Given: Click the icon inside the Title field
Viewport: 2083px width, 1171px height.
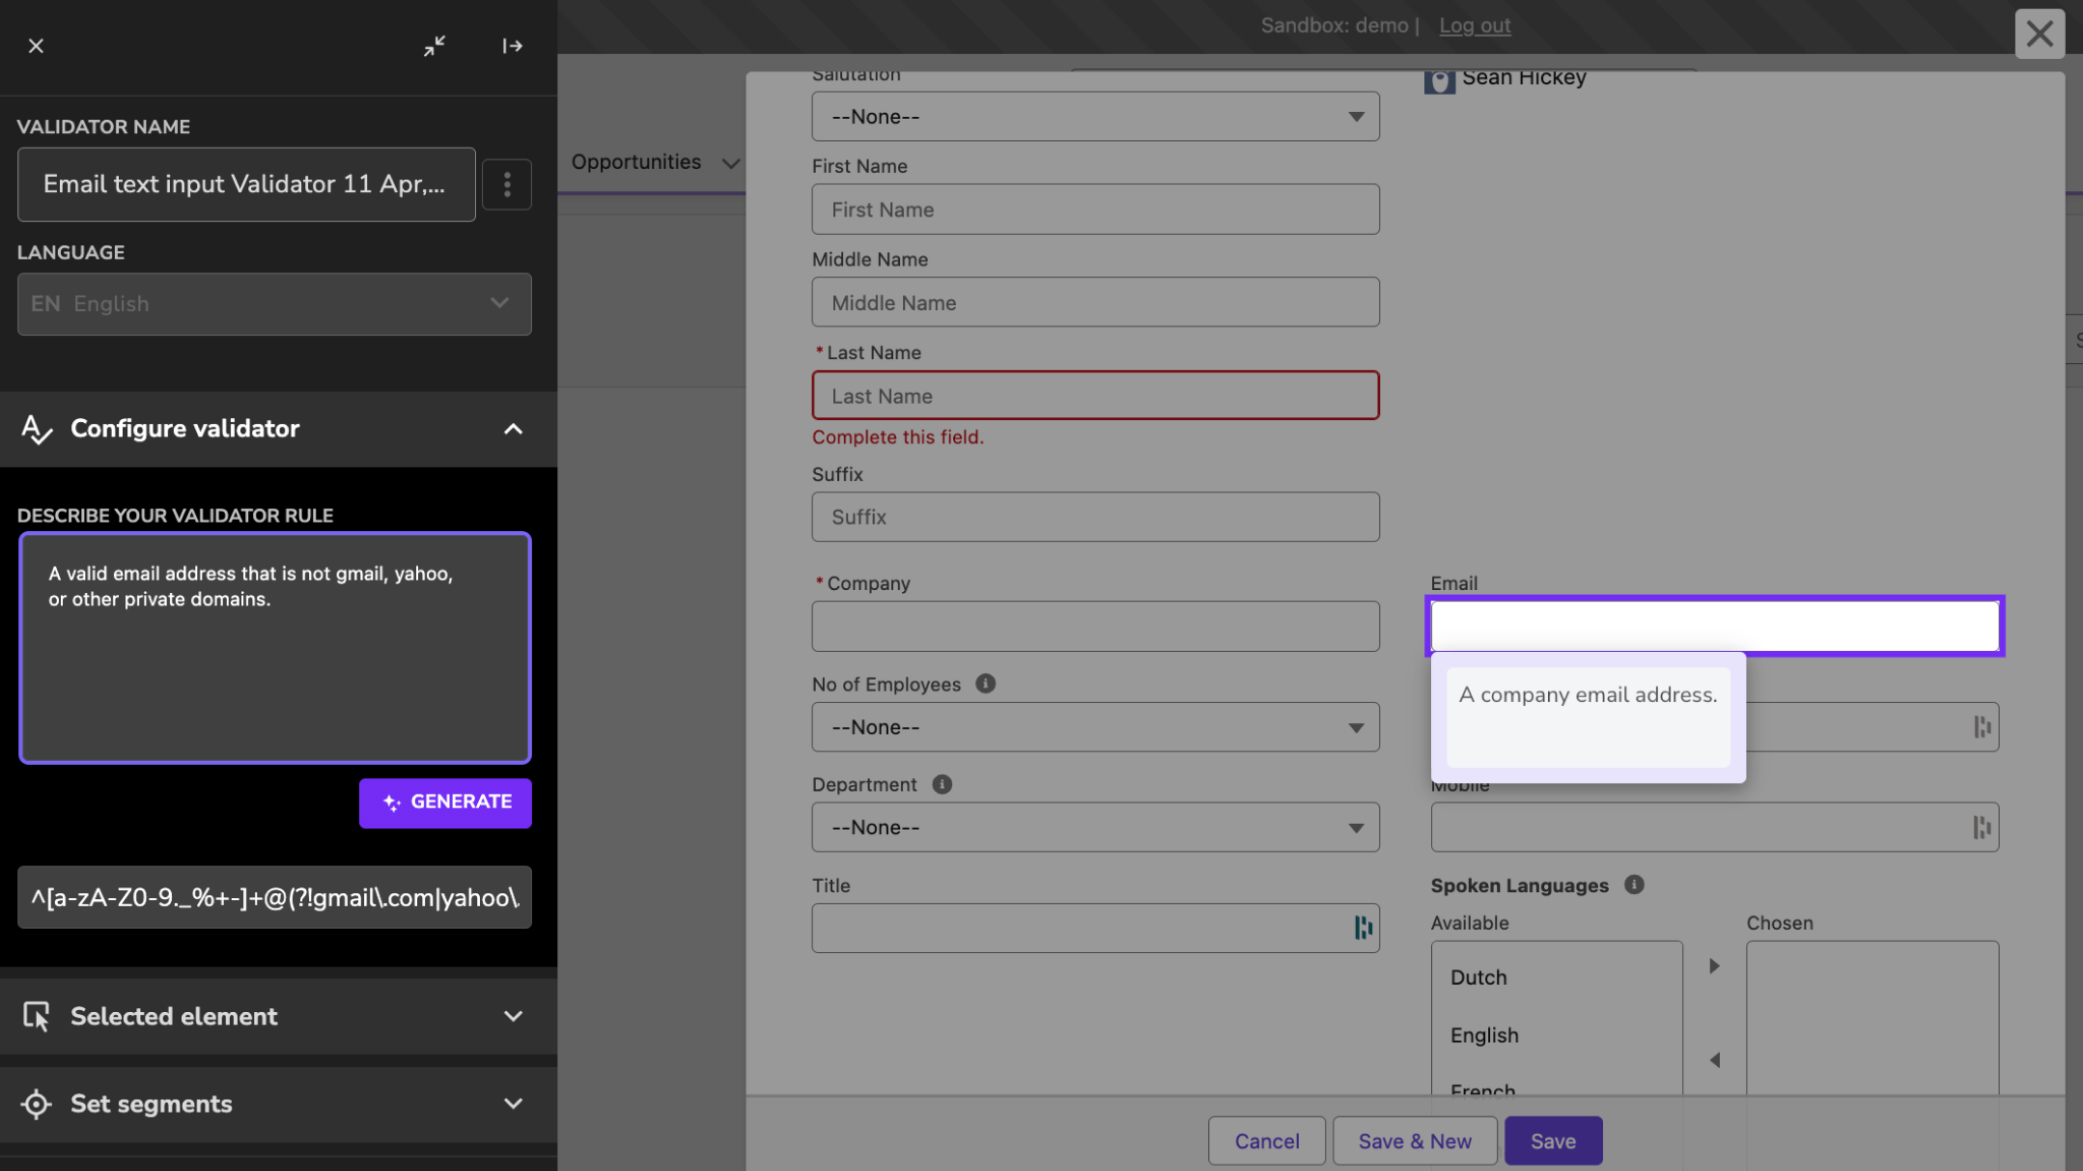Looking at the screenshot, I should click(1362, 928).
